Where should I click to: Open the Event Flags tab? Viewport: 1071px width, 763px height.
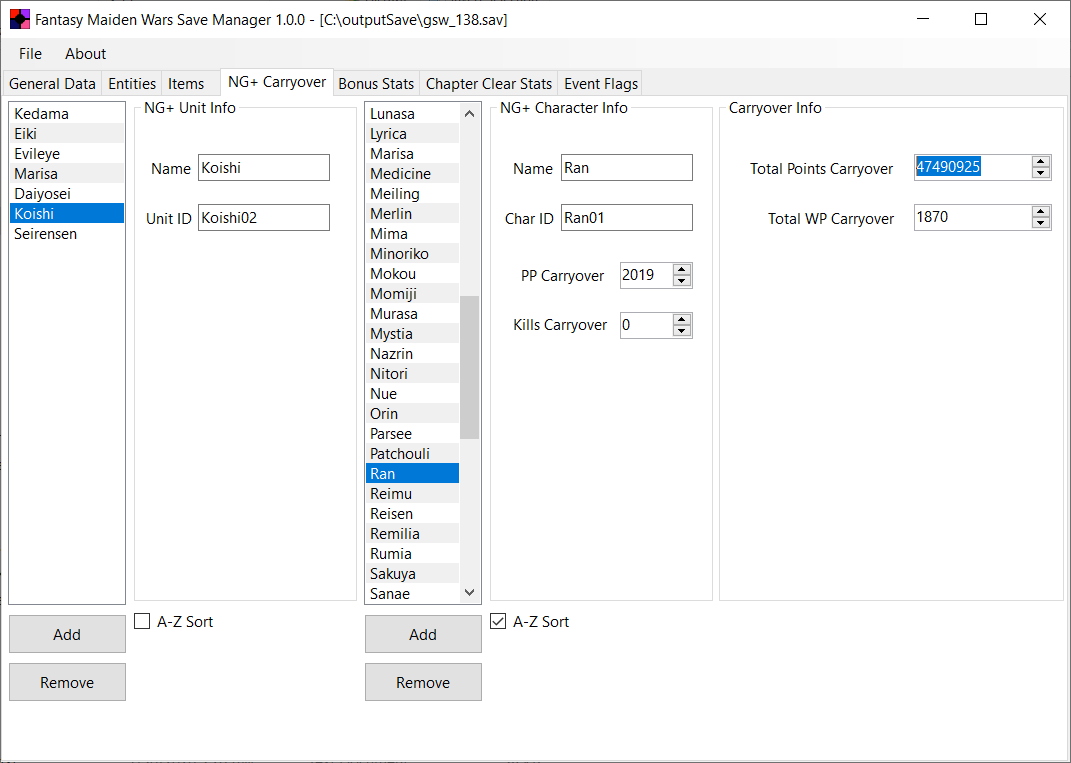tap(601, 83)
